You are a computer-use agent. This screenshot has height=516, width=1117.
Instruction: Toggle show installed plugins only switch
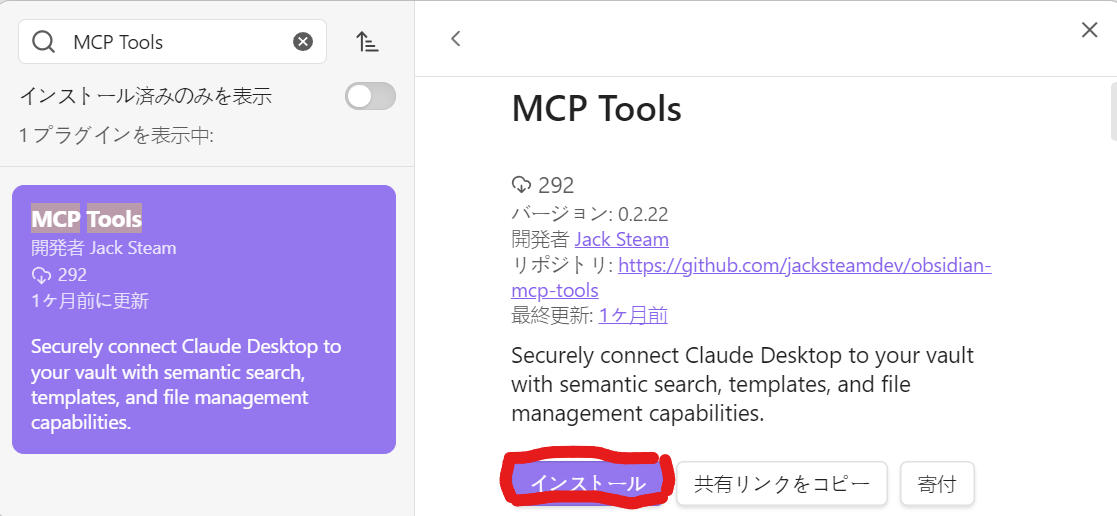pyautogui.click(x=370, y=96)
